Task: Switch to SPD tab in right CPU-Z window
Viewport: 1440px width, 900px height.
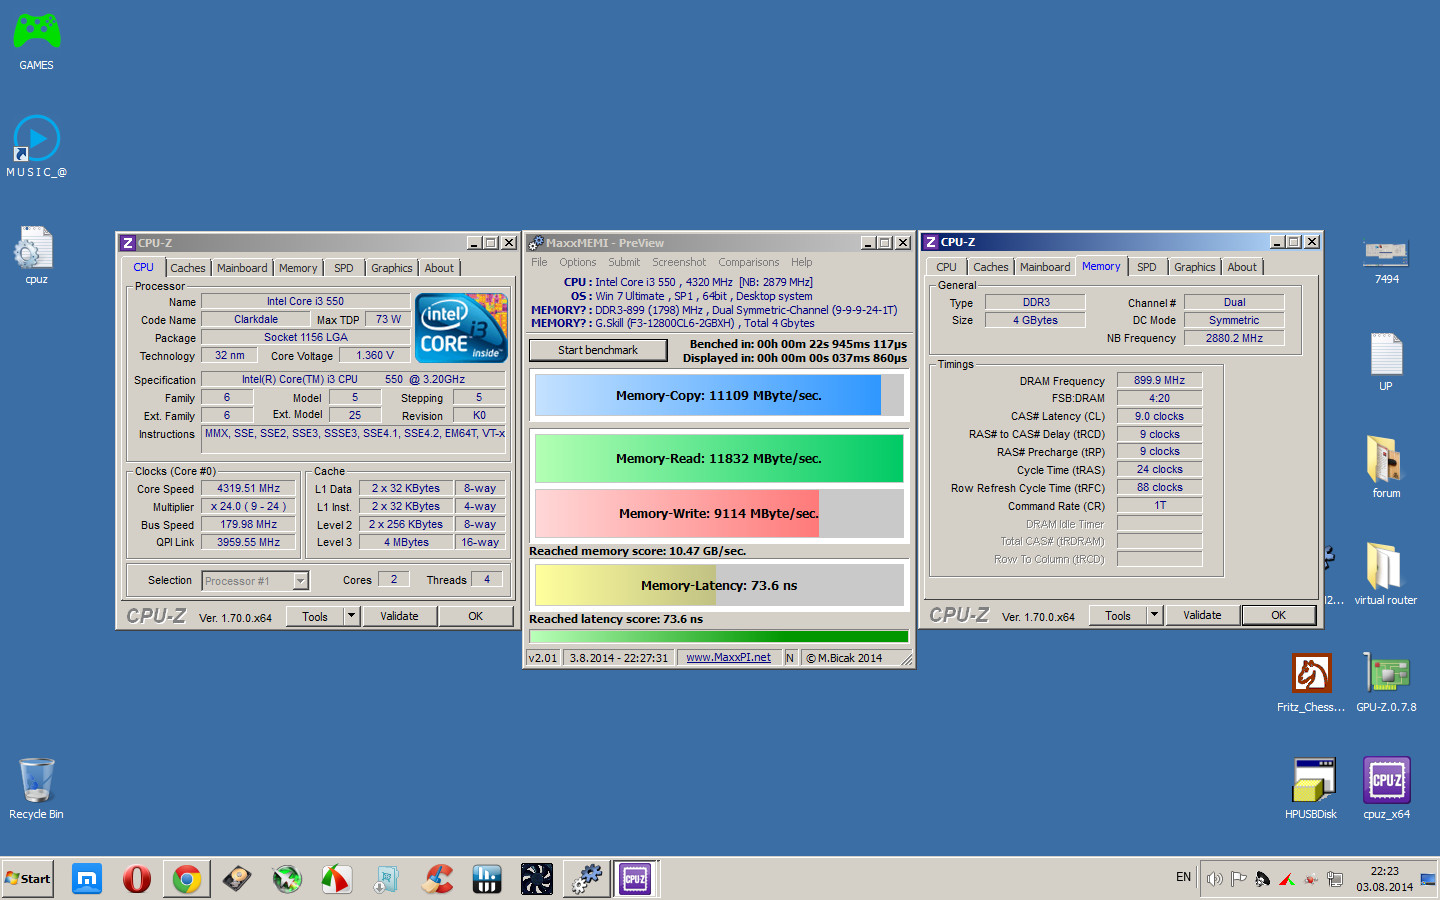Action: click(x=1146, y=267)
